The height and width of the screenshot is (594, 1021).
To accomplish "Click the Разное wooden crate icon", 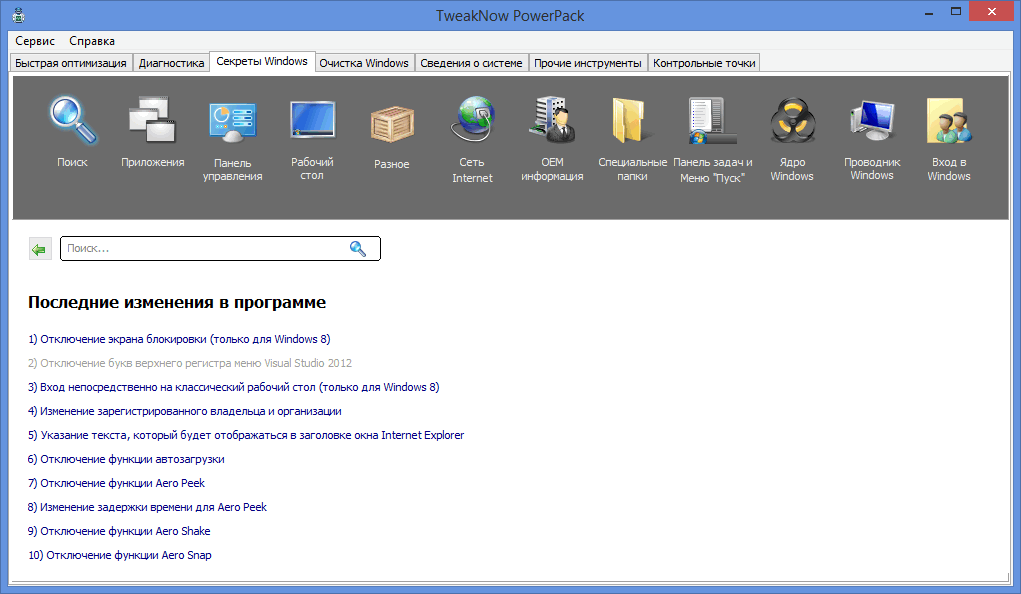I will [x=392, y=124].
